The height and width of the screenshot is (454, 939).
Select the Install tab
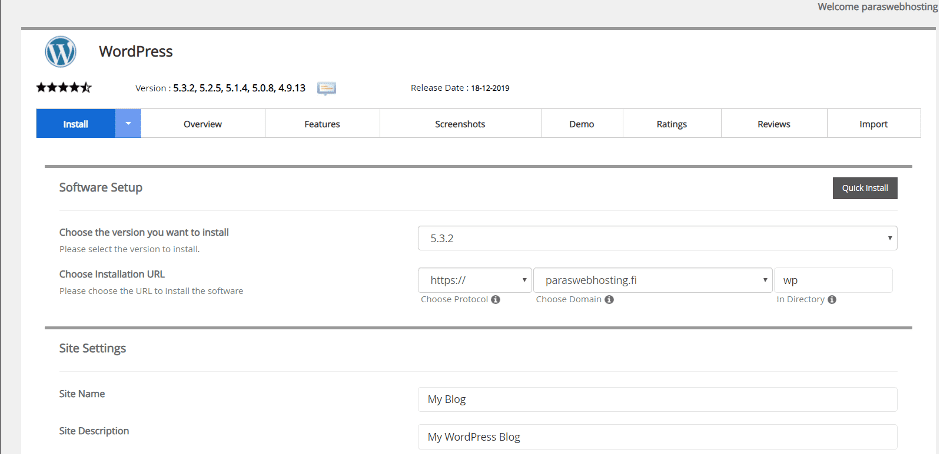(75, 124)
